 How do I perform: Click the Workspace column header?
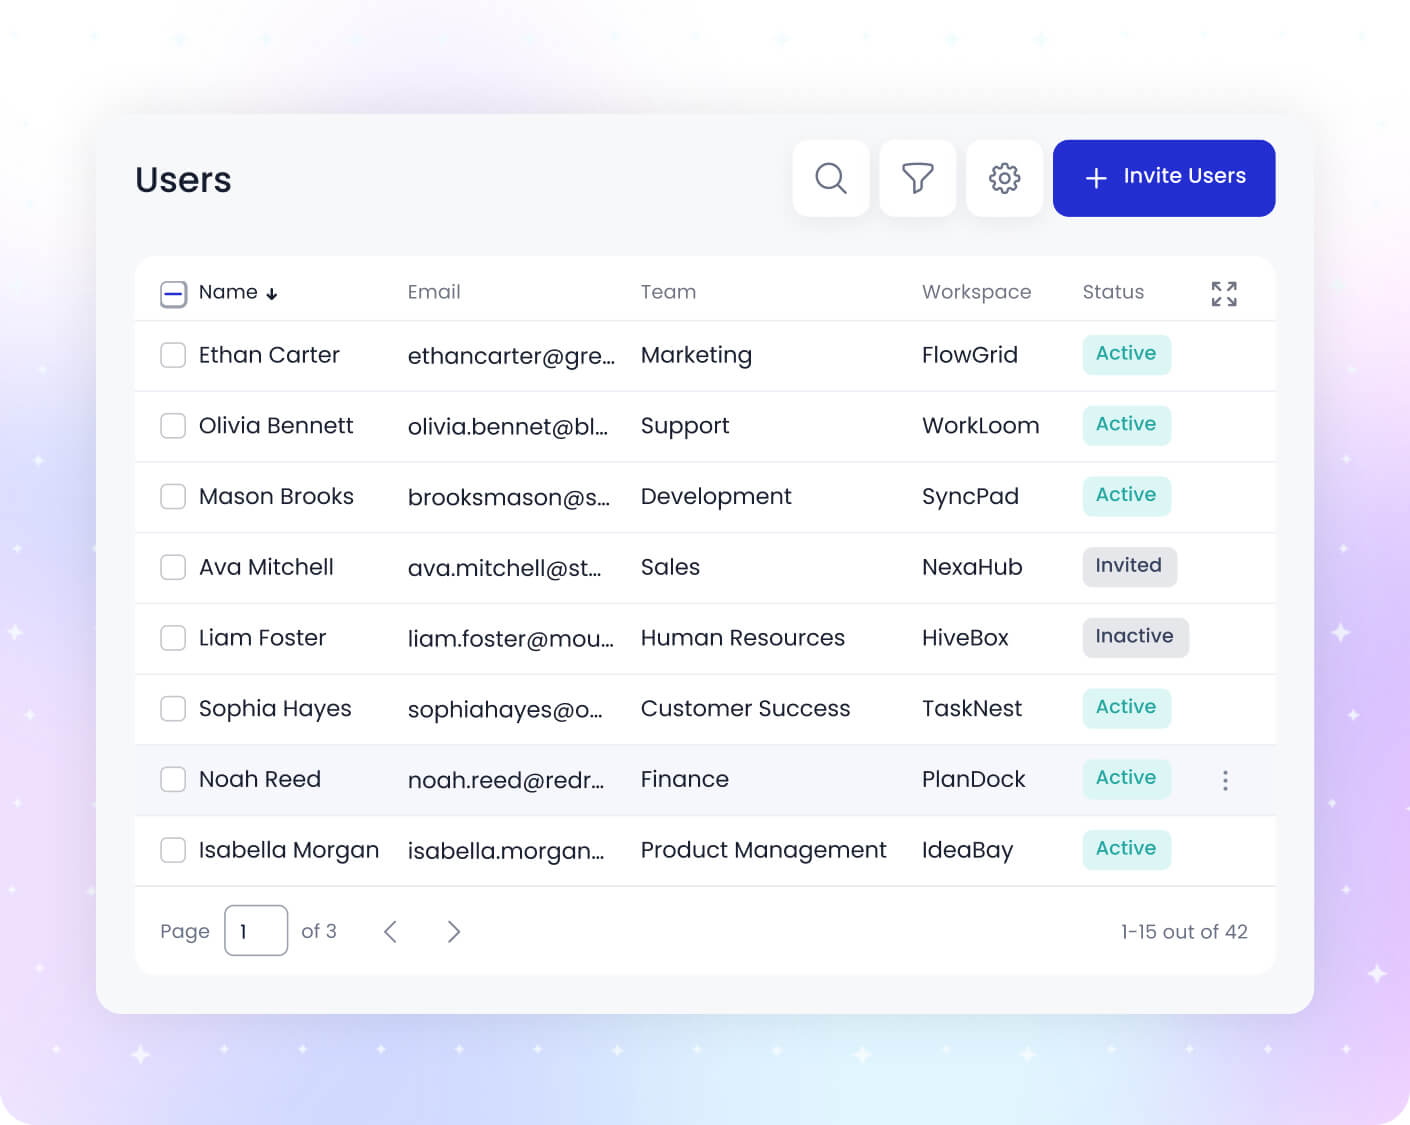[976, 292]
